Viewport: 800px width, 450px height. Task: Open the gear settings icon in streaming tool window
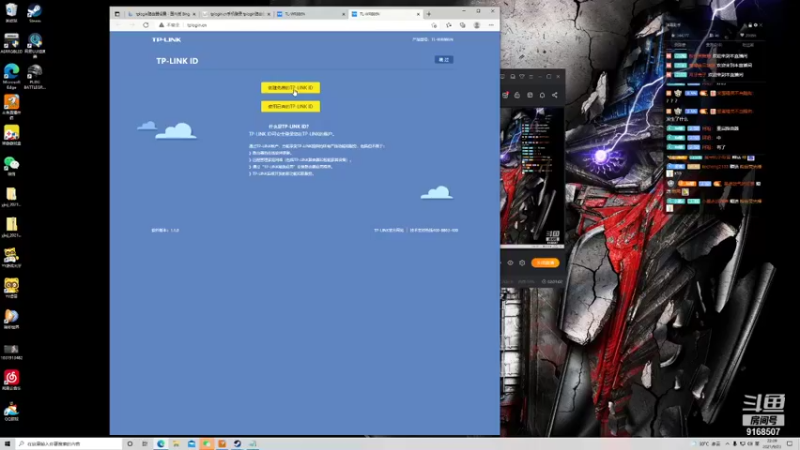tap(522, 263)
